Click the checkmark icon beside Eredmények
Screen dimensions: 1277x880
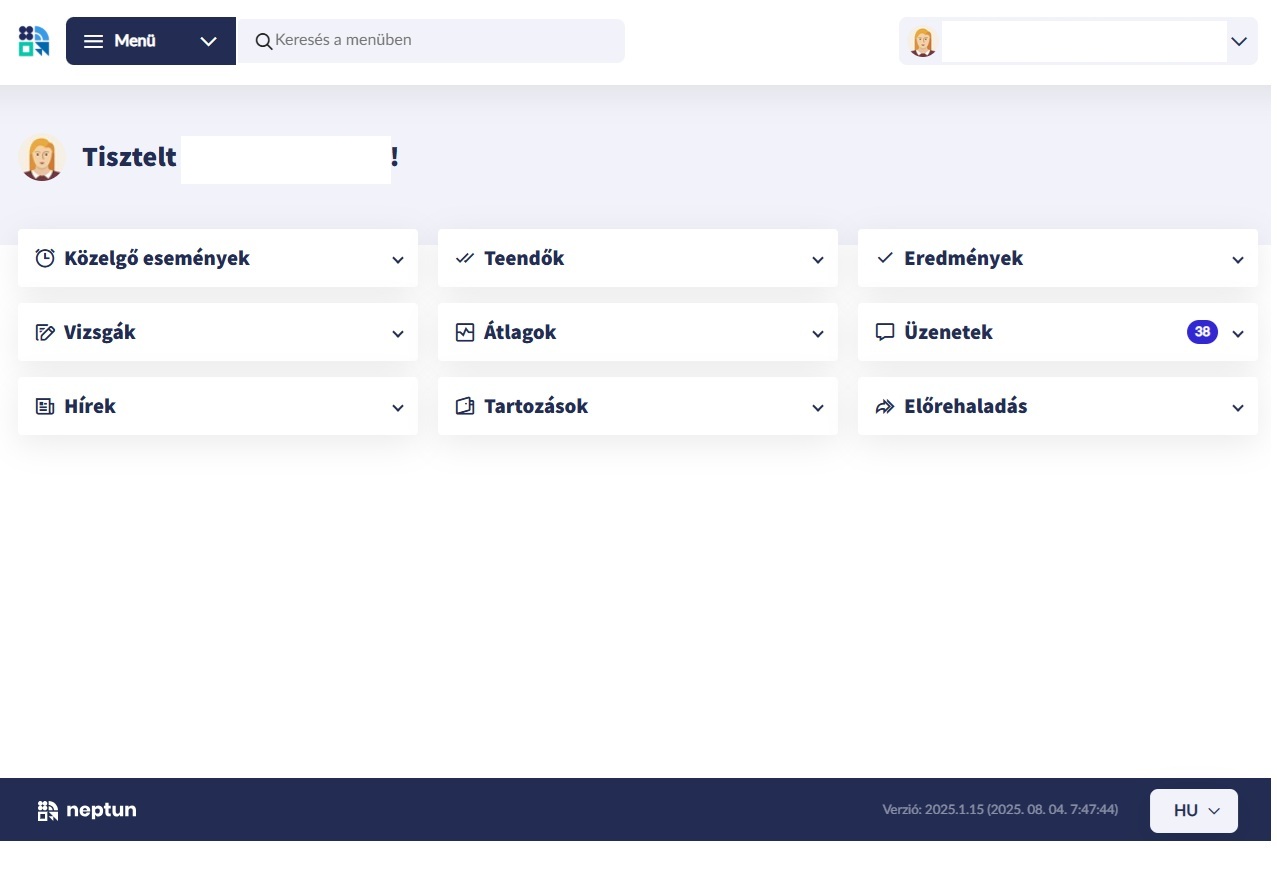[885, 258]
